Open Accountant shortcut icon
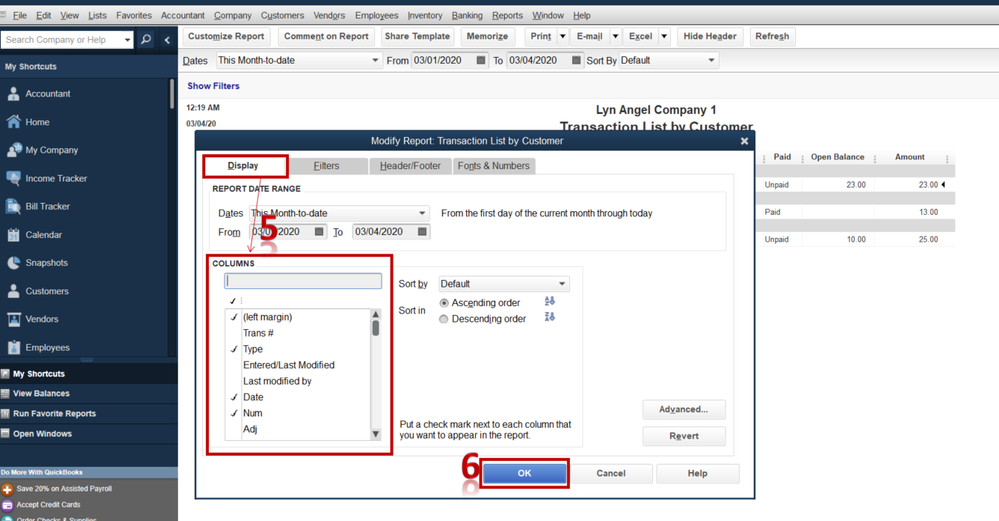This screenshot has height=521, width=999. 13,94
